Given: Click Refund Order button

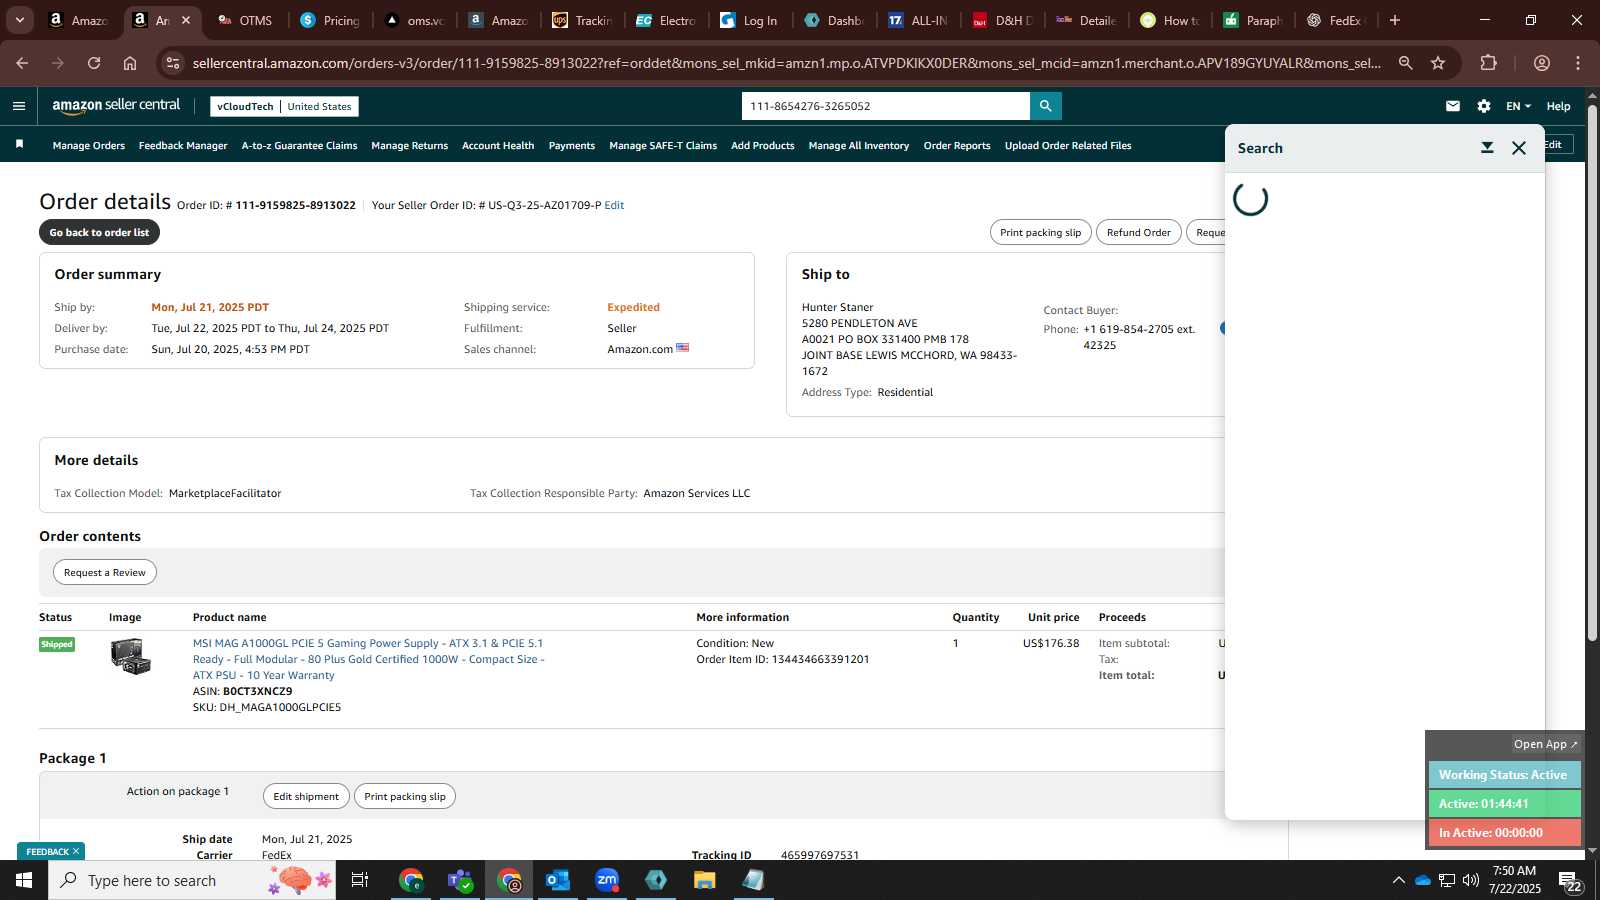Looking at the screenshot, I should click(x=1138, y=232).
